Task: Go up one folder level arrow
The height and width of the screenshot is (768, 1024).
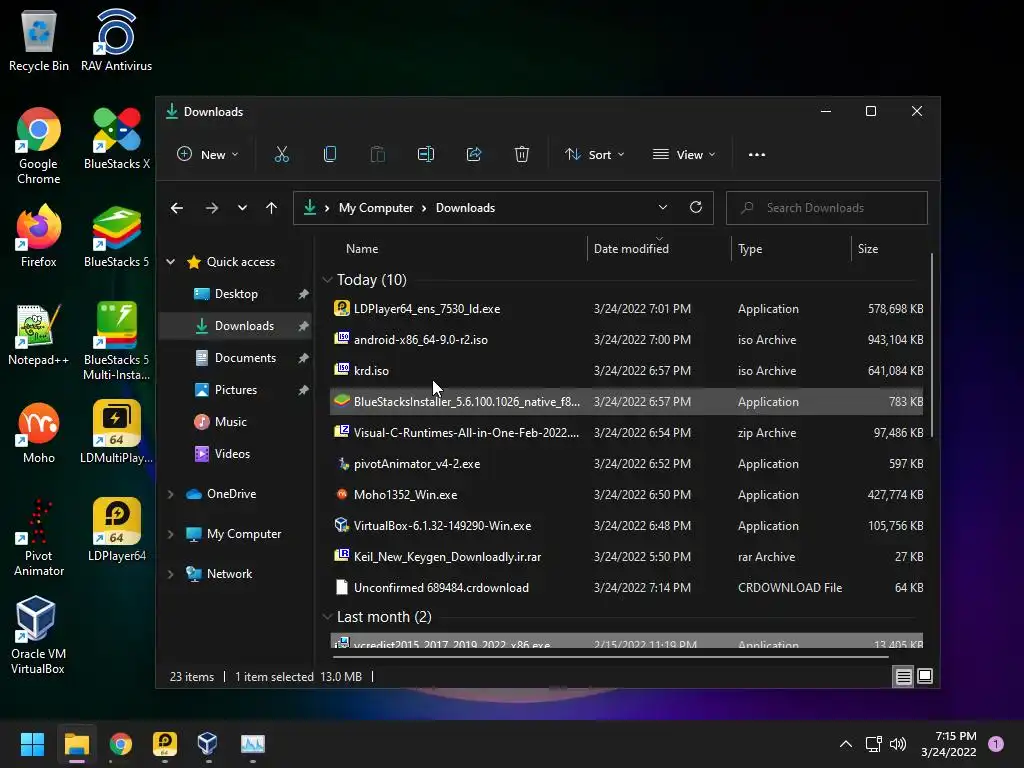Action: [272, 208]
